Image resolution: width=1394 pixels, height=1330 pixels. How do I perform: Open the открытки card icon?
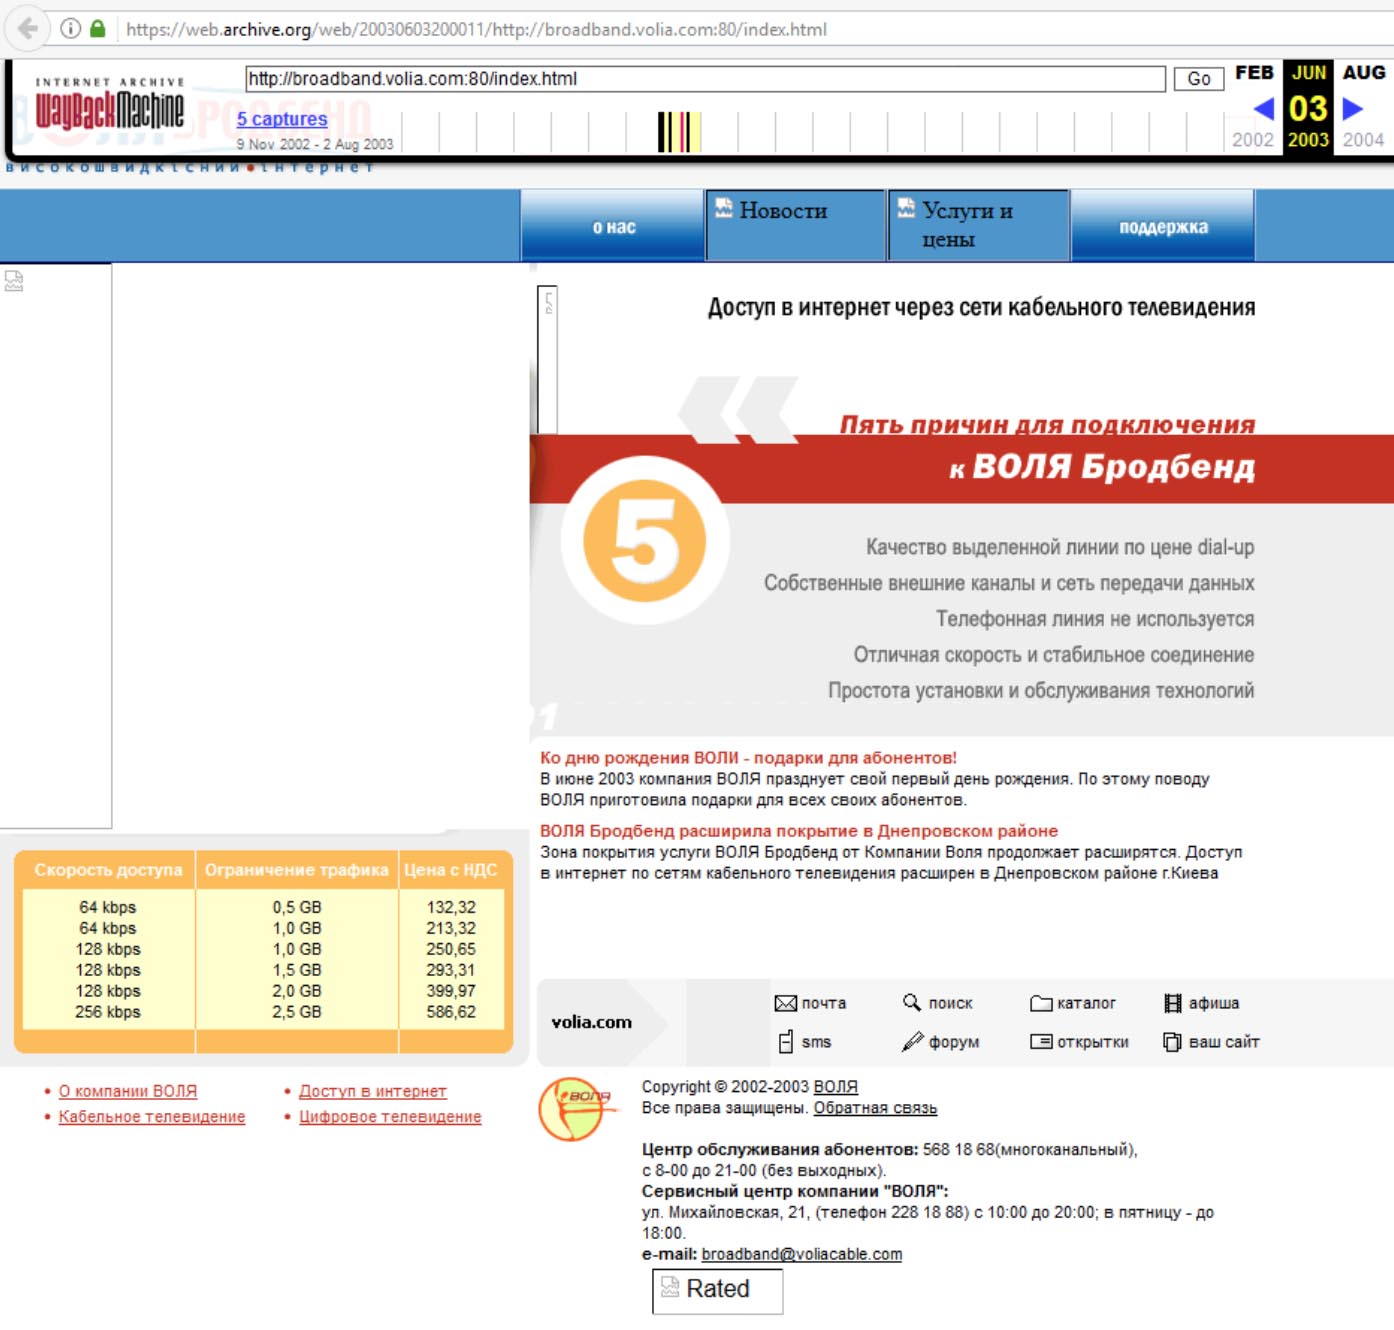pos(1041,1042)
